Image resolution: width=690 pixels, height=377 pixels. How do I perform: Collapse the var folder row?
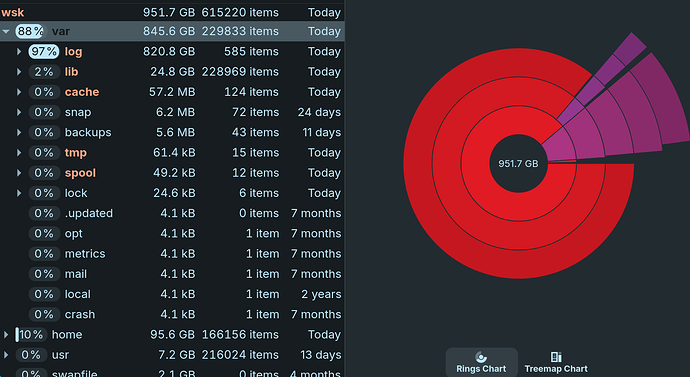point(6,31)
